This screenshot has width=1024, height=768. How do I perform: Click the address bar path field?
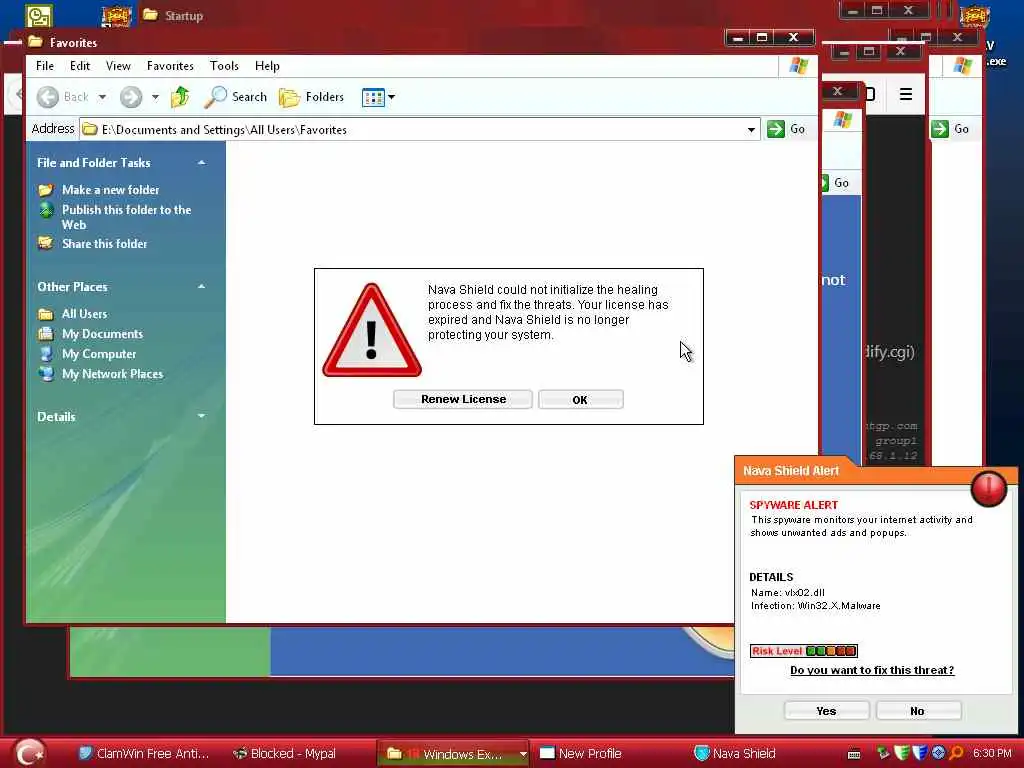419,129
